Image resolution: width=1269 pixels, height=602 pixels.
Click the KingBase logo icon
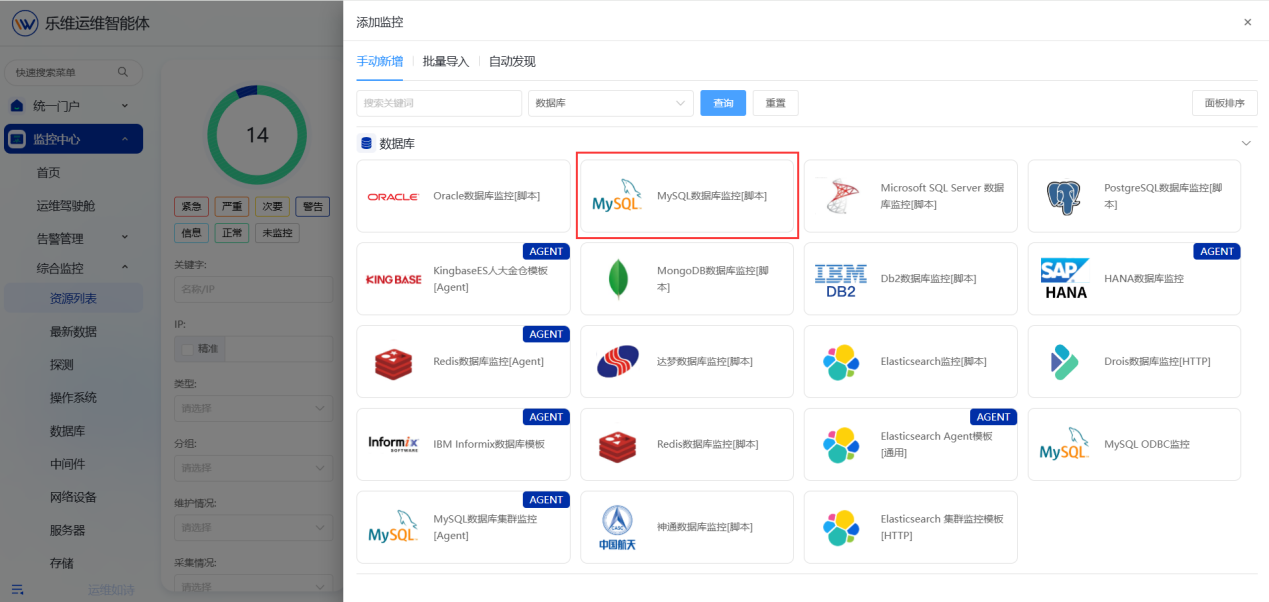pyautogui.click(x=394, y=280)
